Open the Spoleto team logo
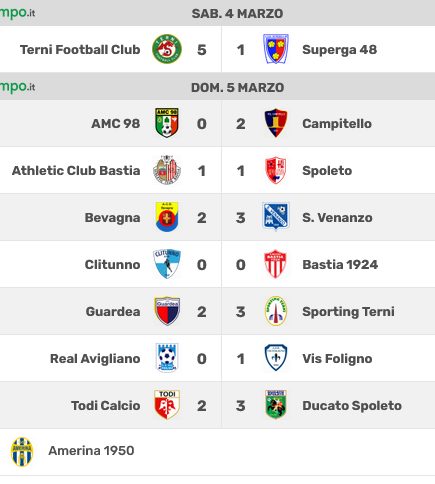The image size is (435, 484). 276,170
